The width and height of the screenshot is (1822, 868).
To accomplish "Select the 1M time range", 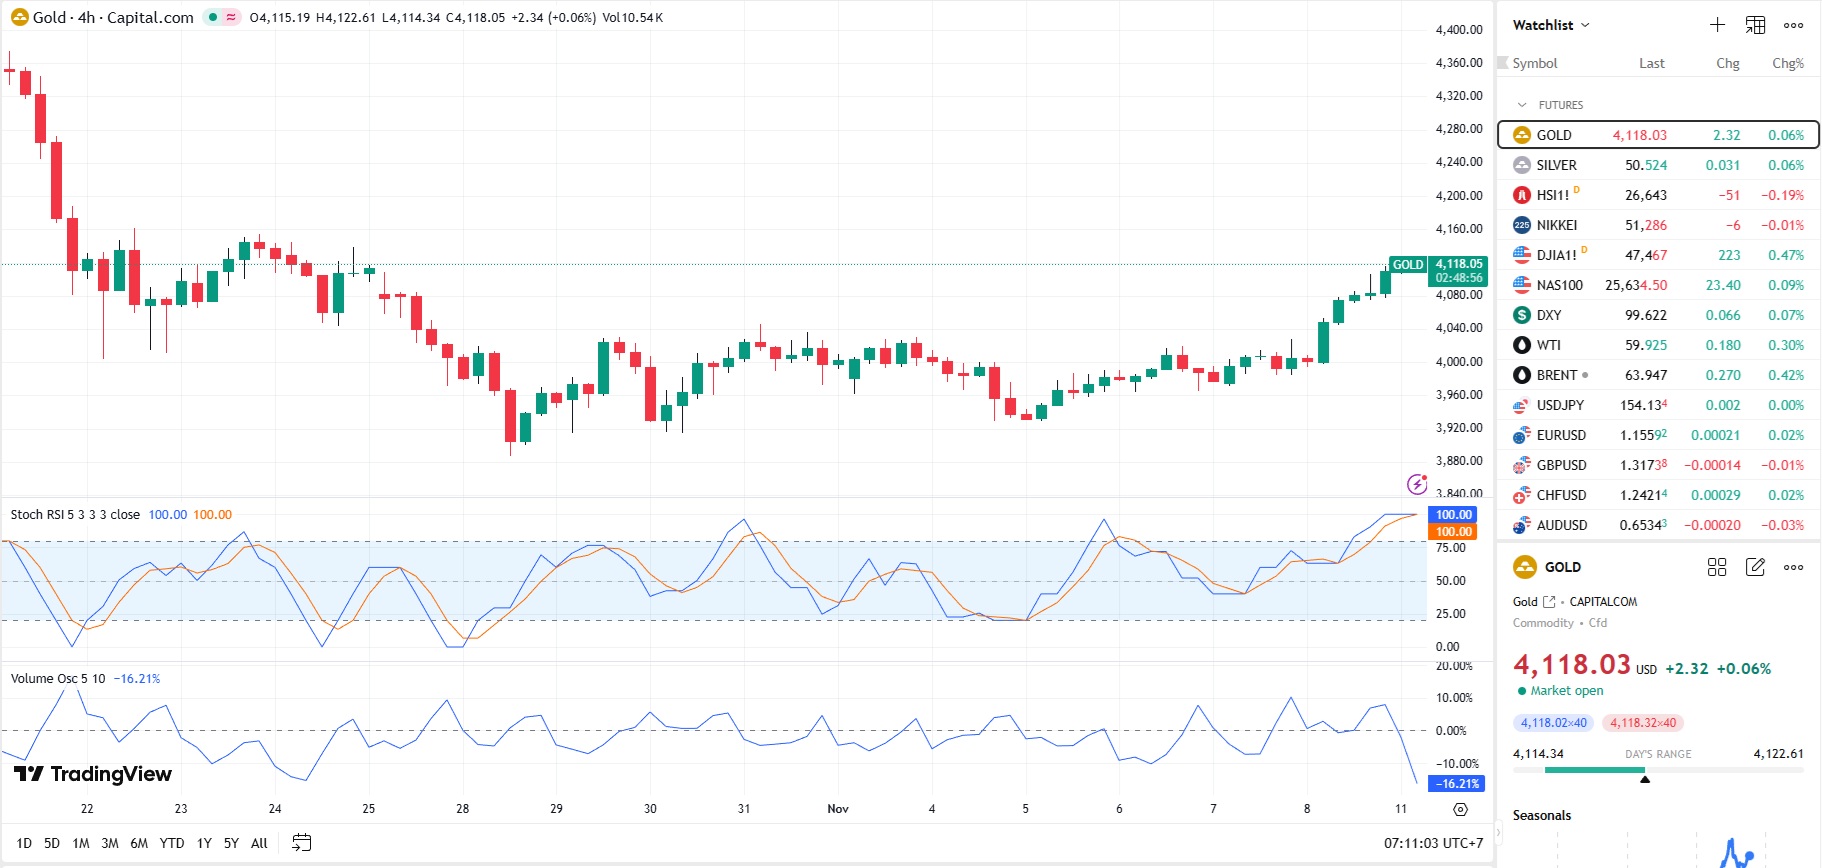I will 81,843.
